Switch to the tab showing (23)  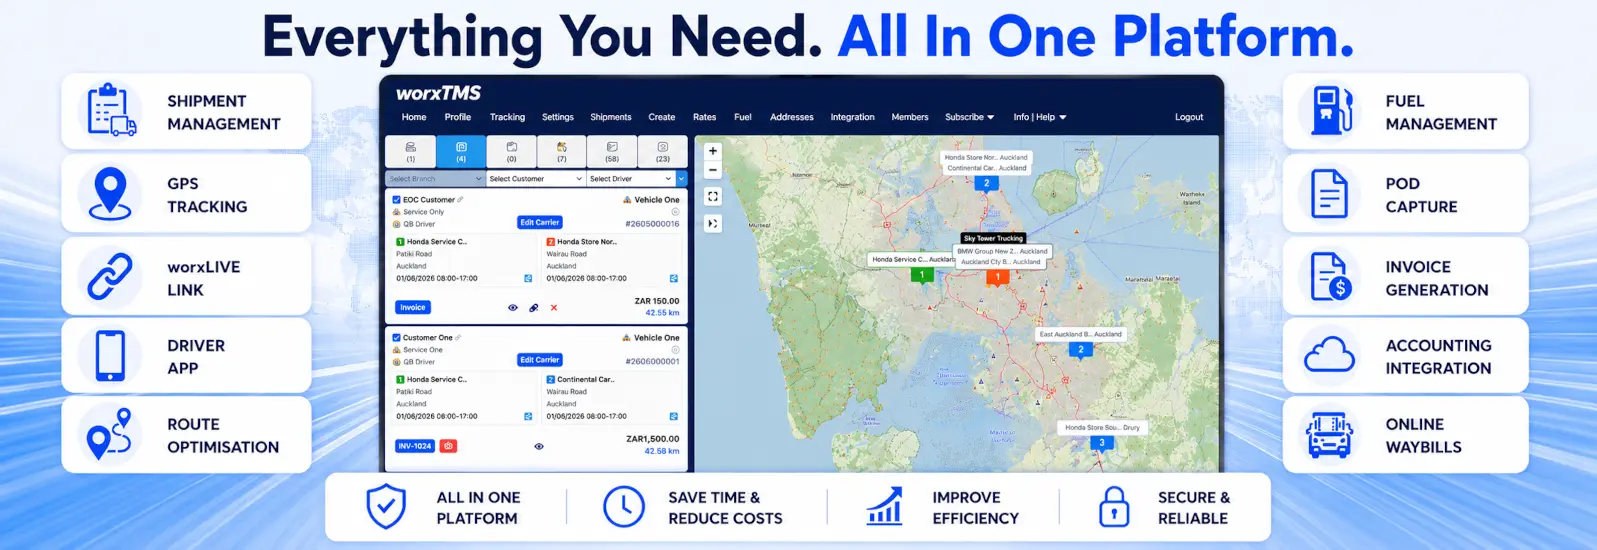(x=663, y=151)
